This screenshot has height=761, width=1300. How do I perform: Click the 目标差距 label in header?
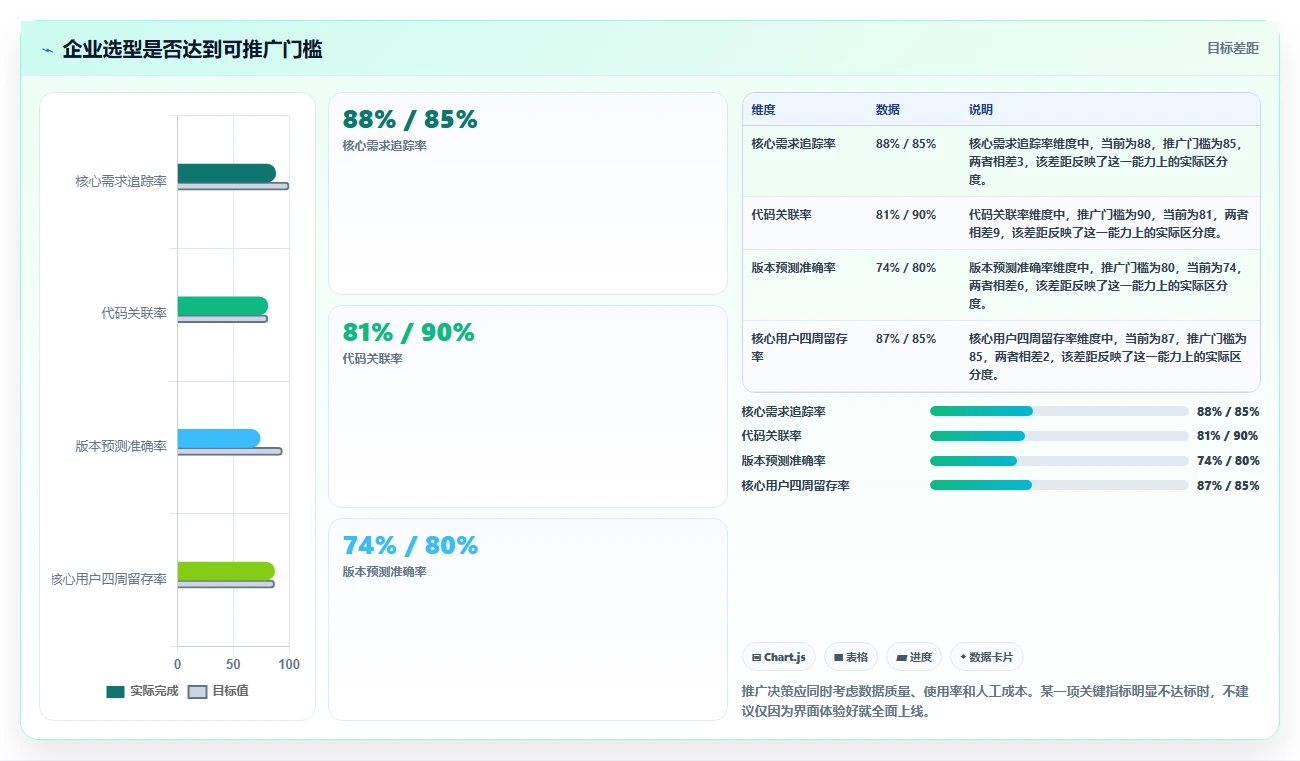pyautogui.click(x=1232, y=48)
